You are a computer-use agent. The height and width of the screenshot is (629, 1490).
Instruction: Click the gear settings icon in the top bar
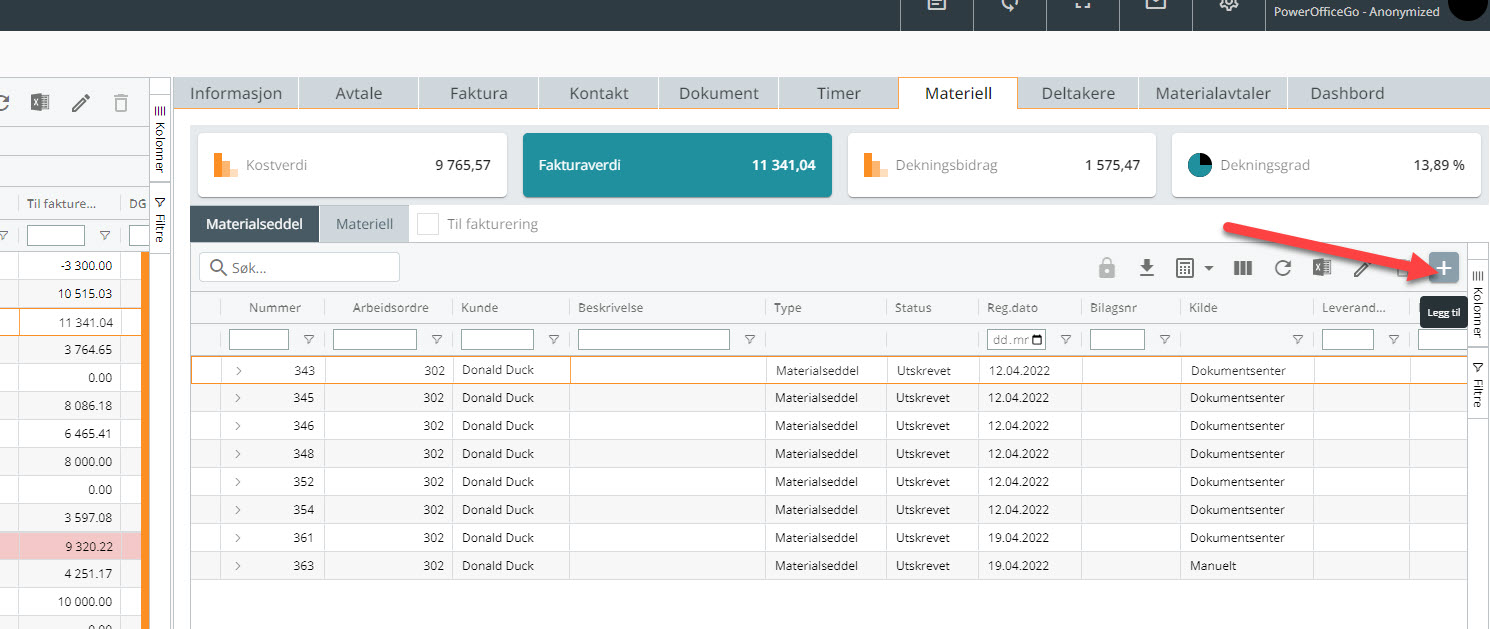[x=1230, y=6]
